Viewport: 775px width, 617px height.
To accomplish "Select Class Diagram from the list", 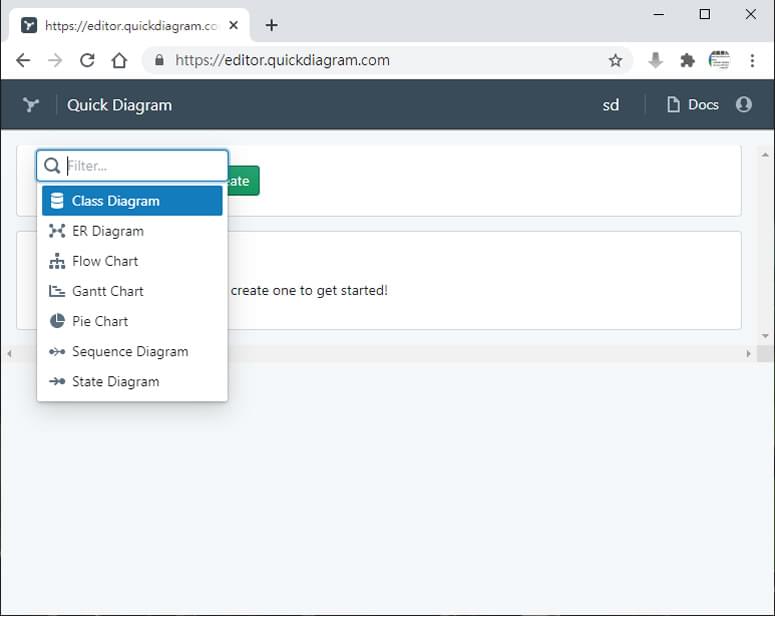I will point(132,201).
